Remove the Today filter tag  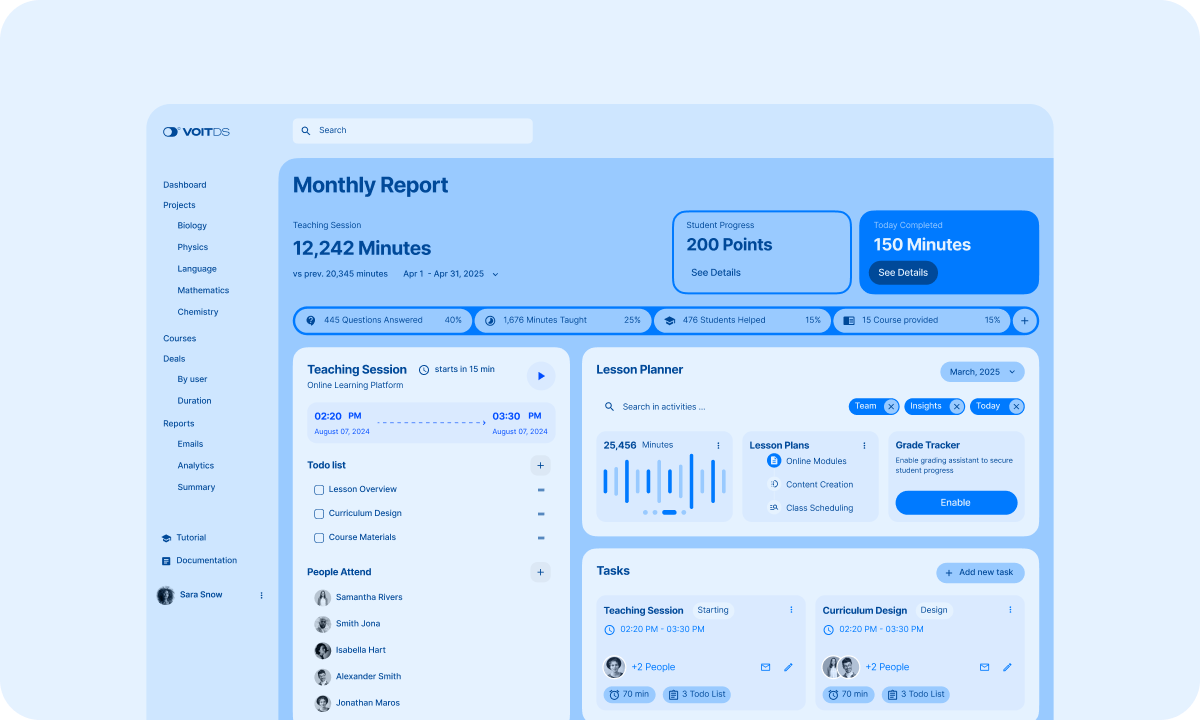click(x=1016, y=406)
